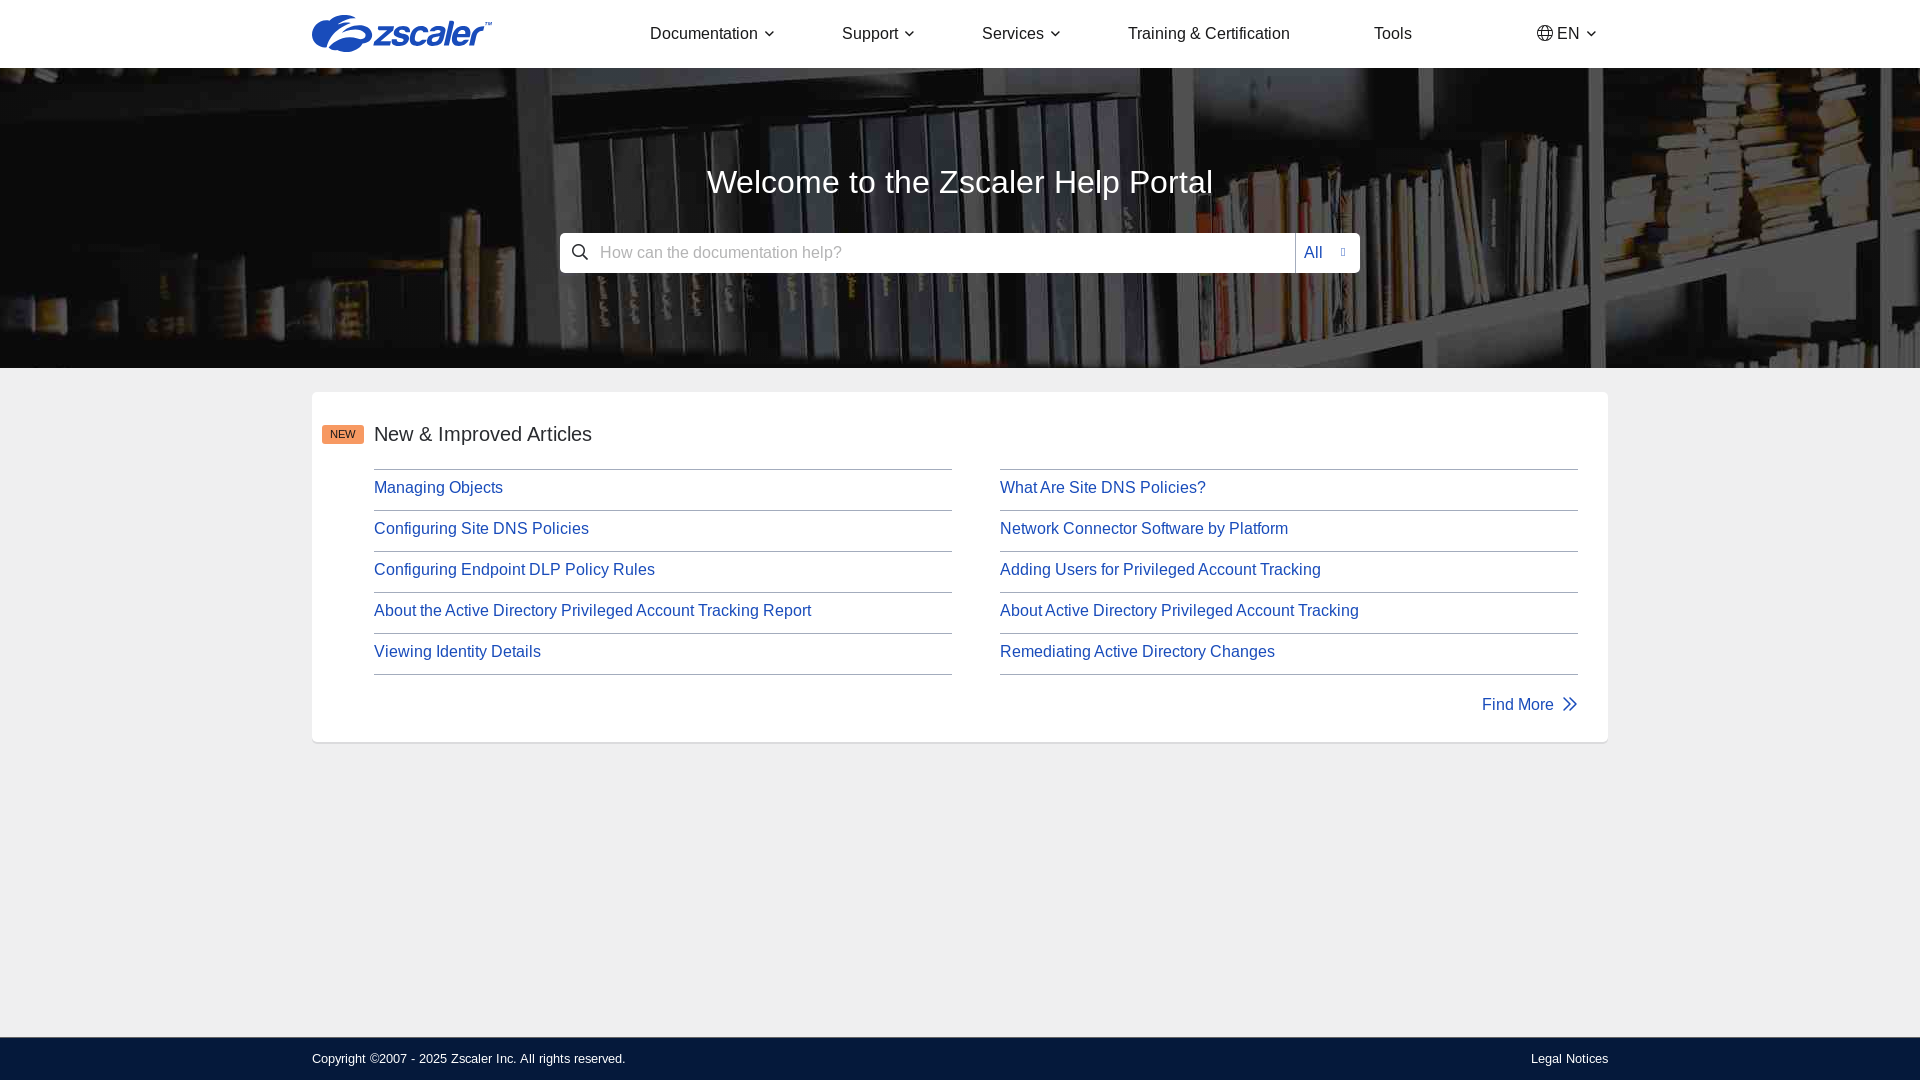1920x1080 pixels.
Task: Click the copyright notice text
Action: click(x=468, y=1059)
